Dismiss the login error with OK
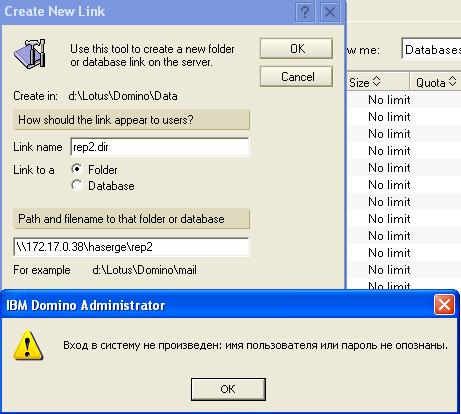 (x=228, y=389)
